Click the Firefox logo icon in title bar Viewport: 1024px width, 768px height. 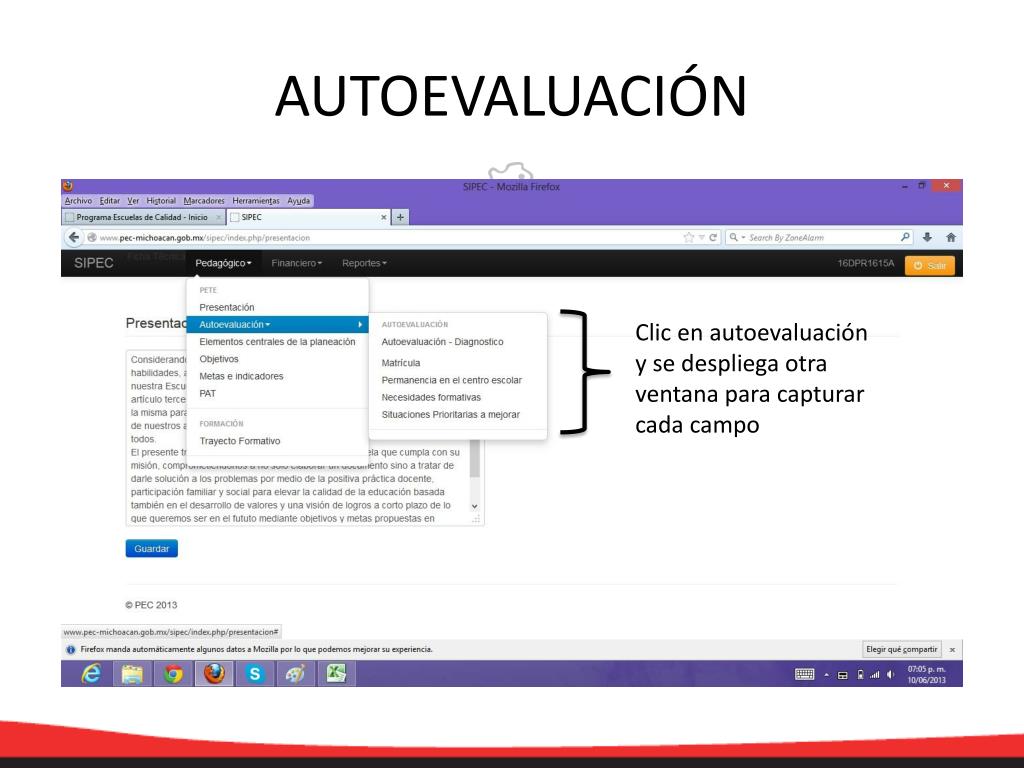68,186
